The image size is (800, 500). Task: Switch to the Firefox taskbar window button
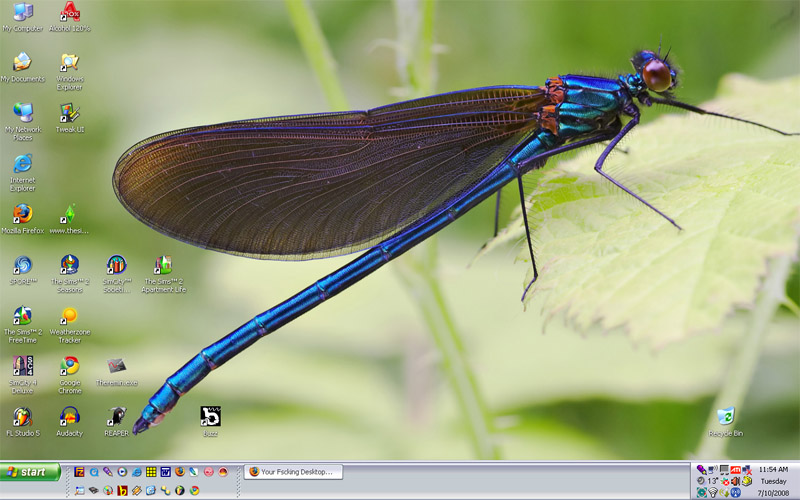coord(291,472)
